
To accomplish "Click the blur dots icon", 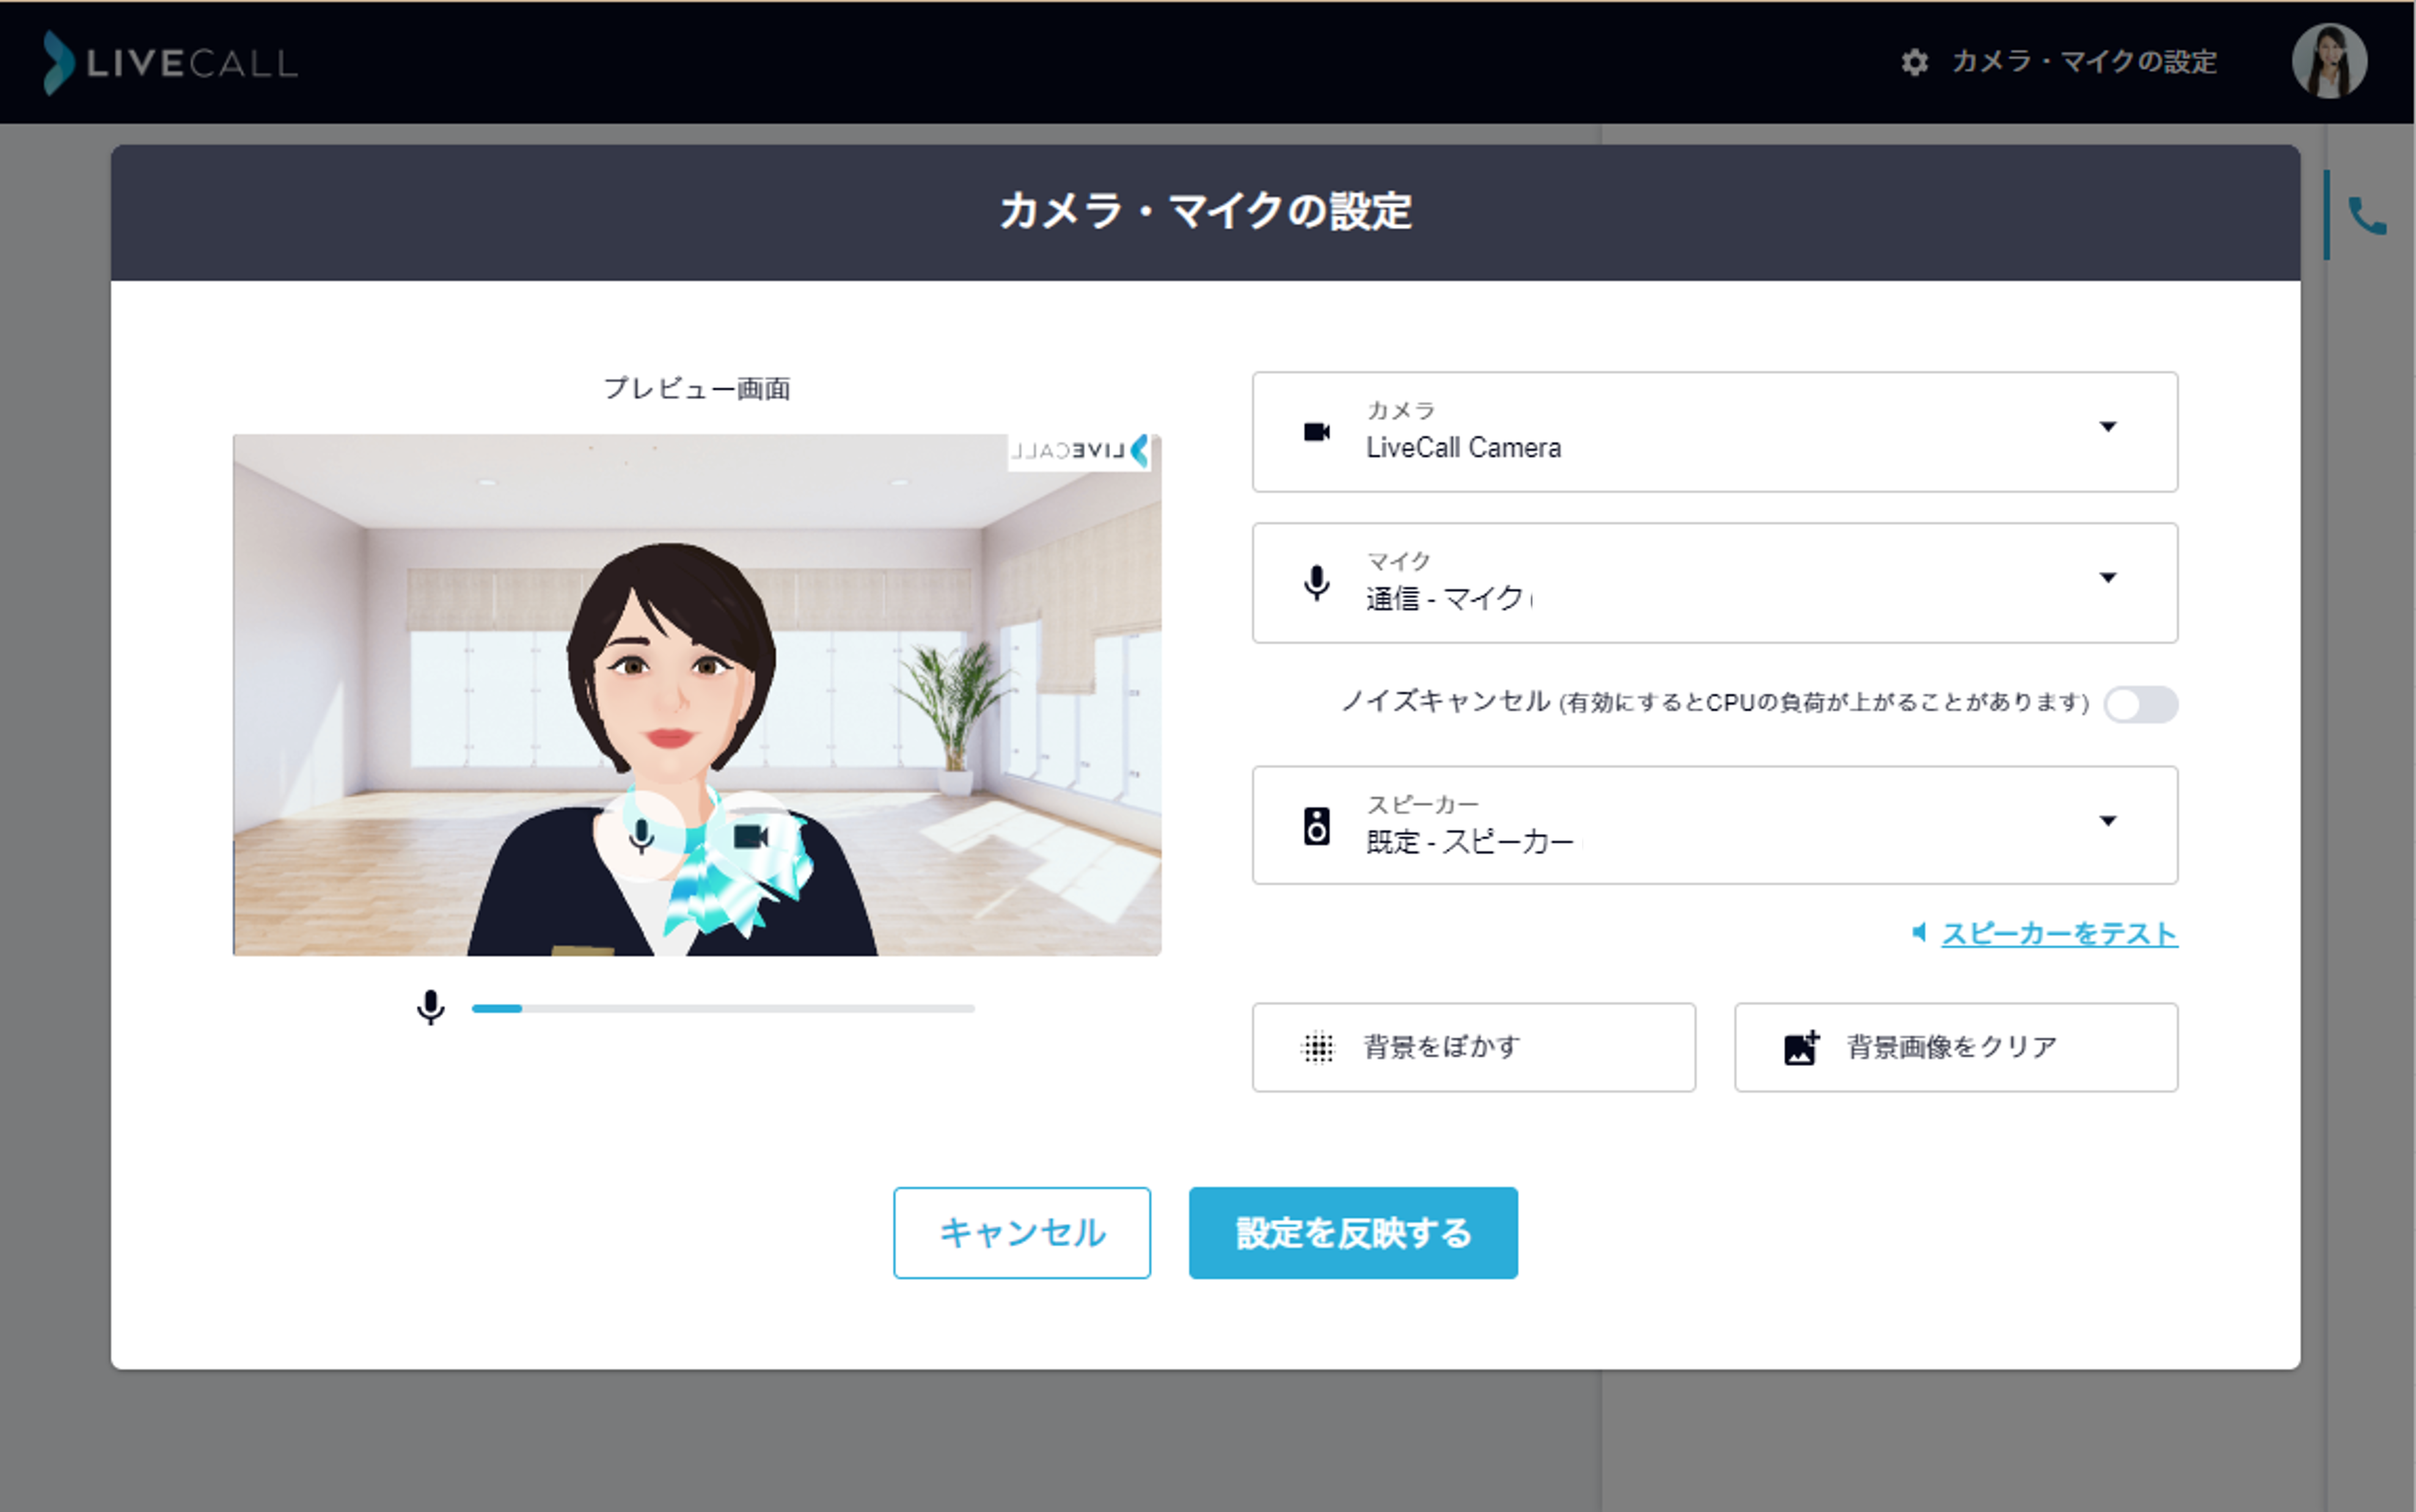I will coord(1317,1047).
